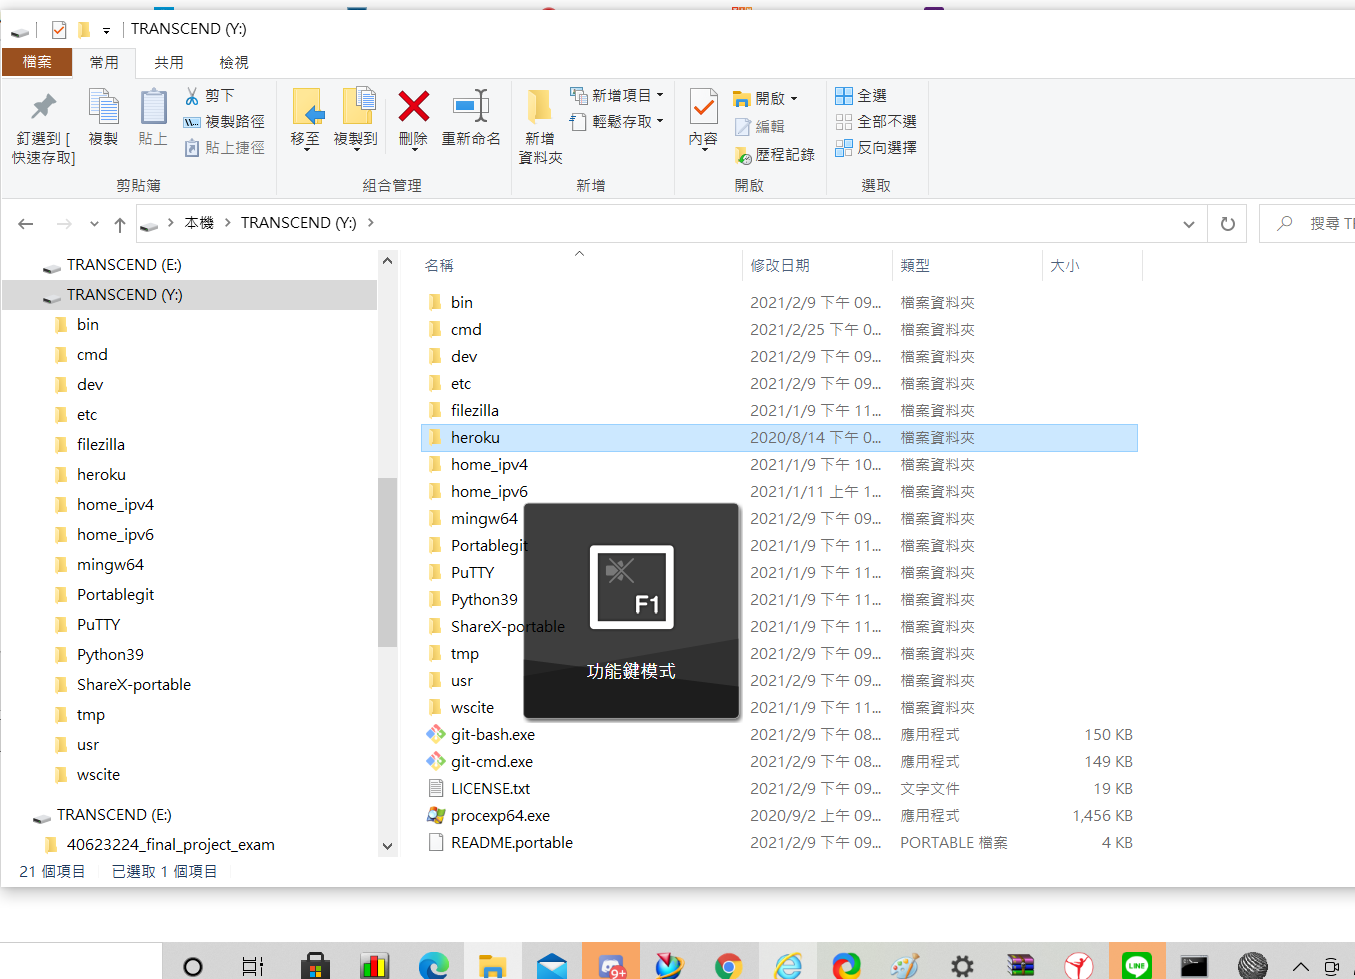
Task: Open Google Chrome from the taskbar
Action: pyautogui.click(x=728, y=965)
